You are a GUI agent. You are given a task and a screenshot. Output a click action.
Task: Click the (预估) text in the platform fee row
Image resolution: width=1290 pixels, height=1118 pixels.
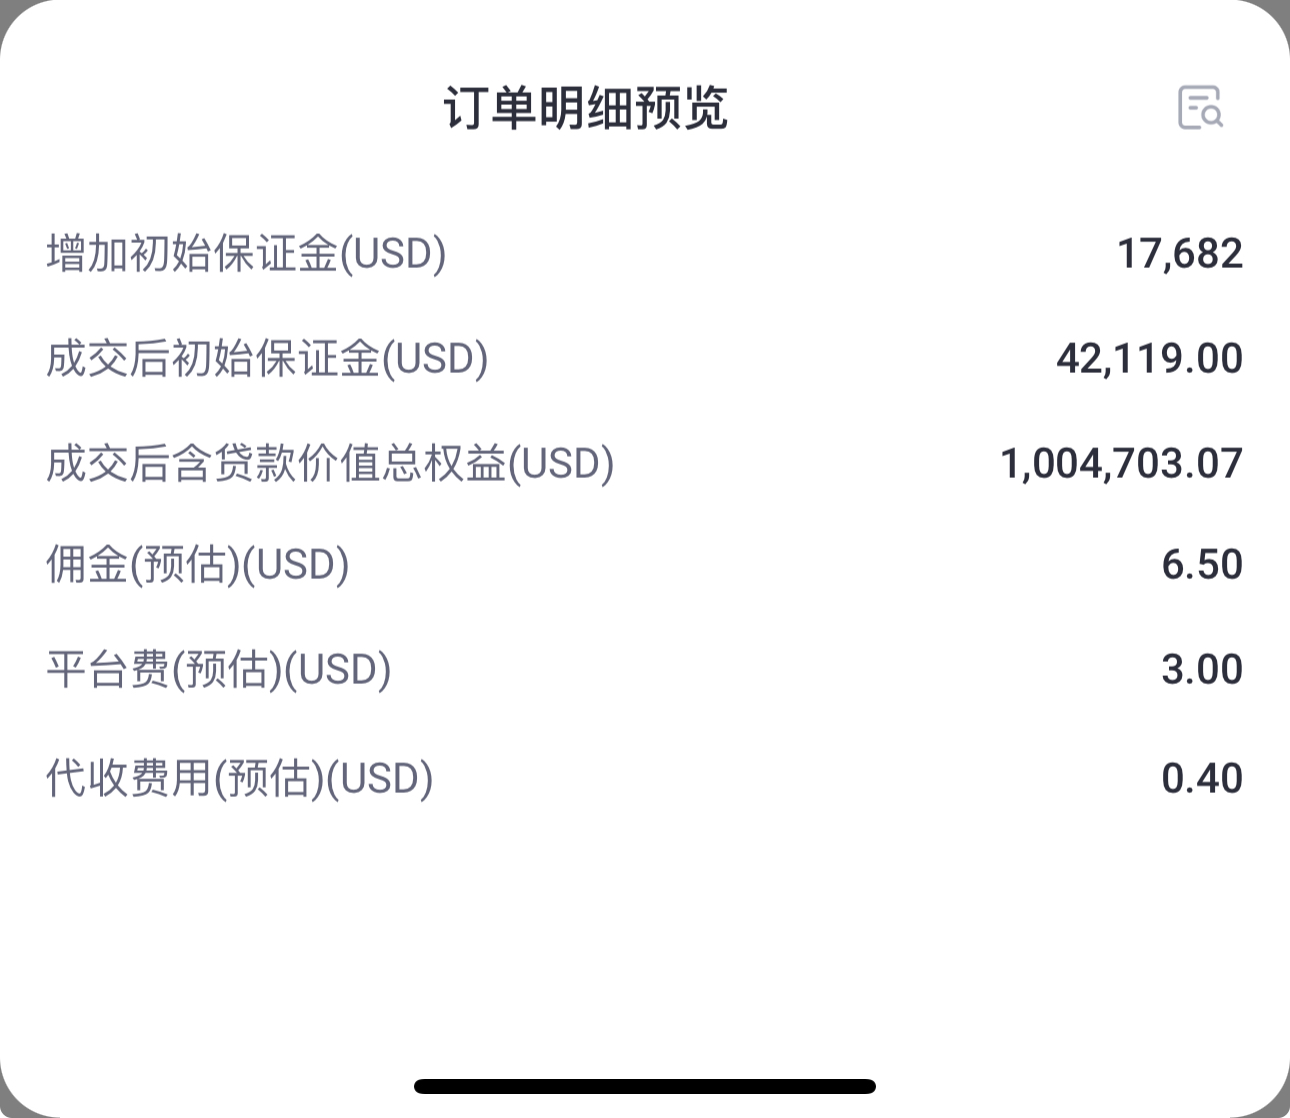tap(227, 670)
